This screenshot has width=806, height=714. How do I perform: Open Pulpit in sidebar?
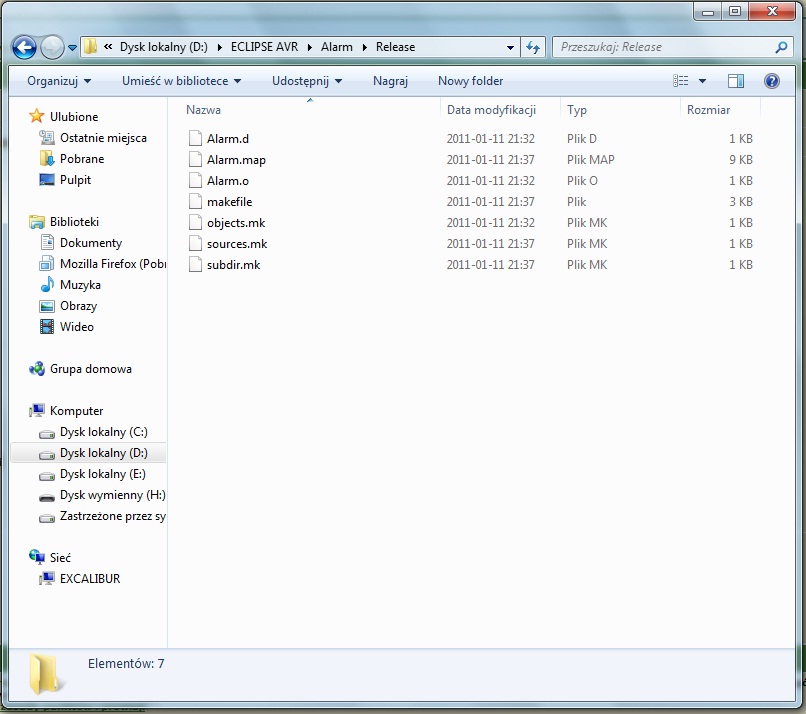click(75, 180)
